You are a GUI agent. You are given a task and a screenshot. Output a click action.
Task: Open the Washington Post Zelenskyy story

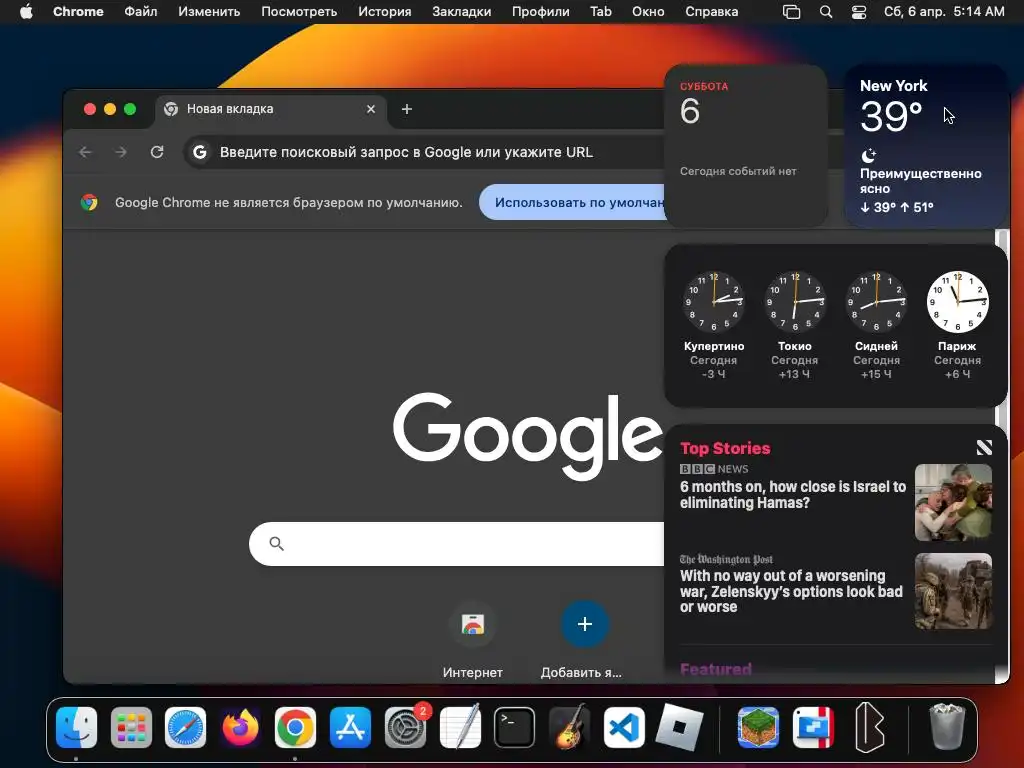791,591
